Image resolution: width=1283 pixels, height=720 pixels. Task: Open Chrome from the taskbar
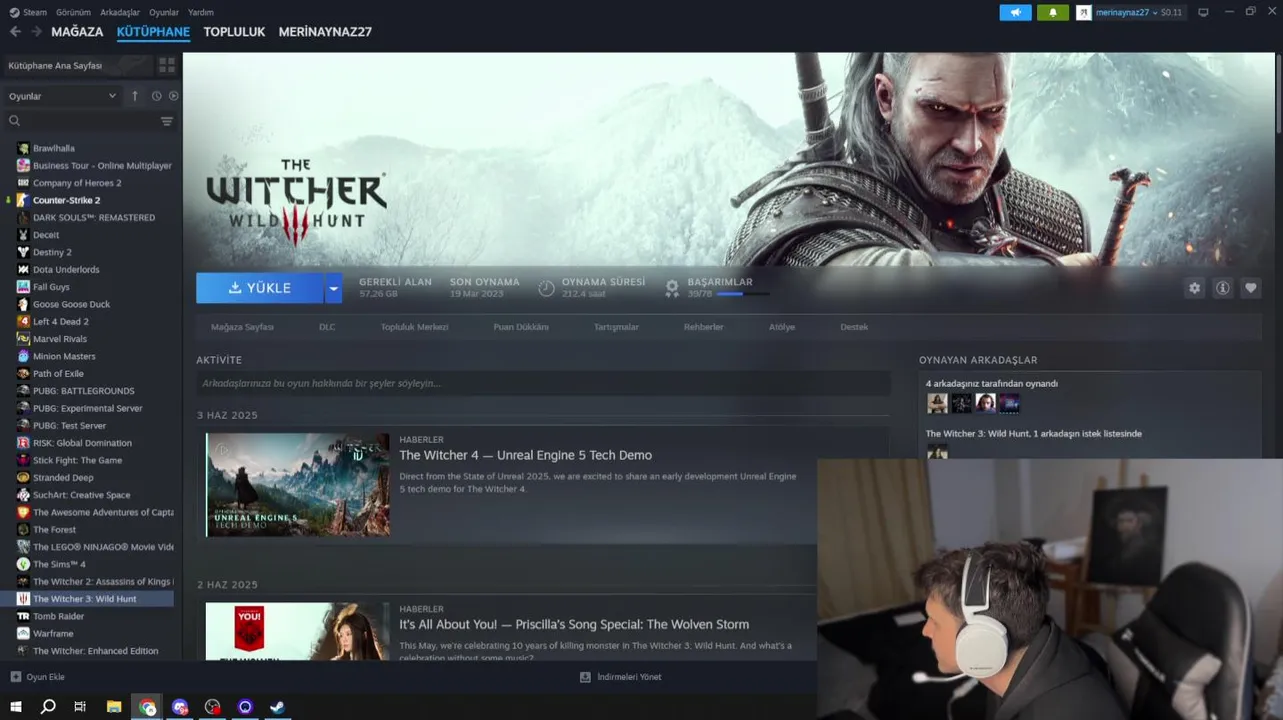148,707
